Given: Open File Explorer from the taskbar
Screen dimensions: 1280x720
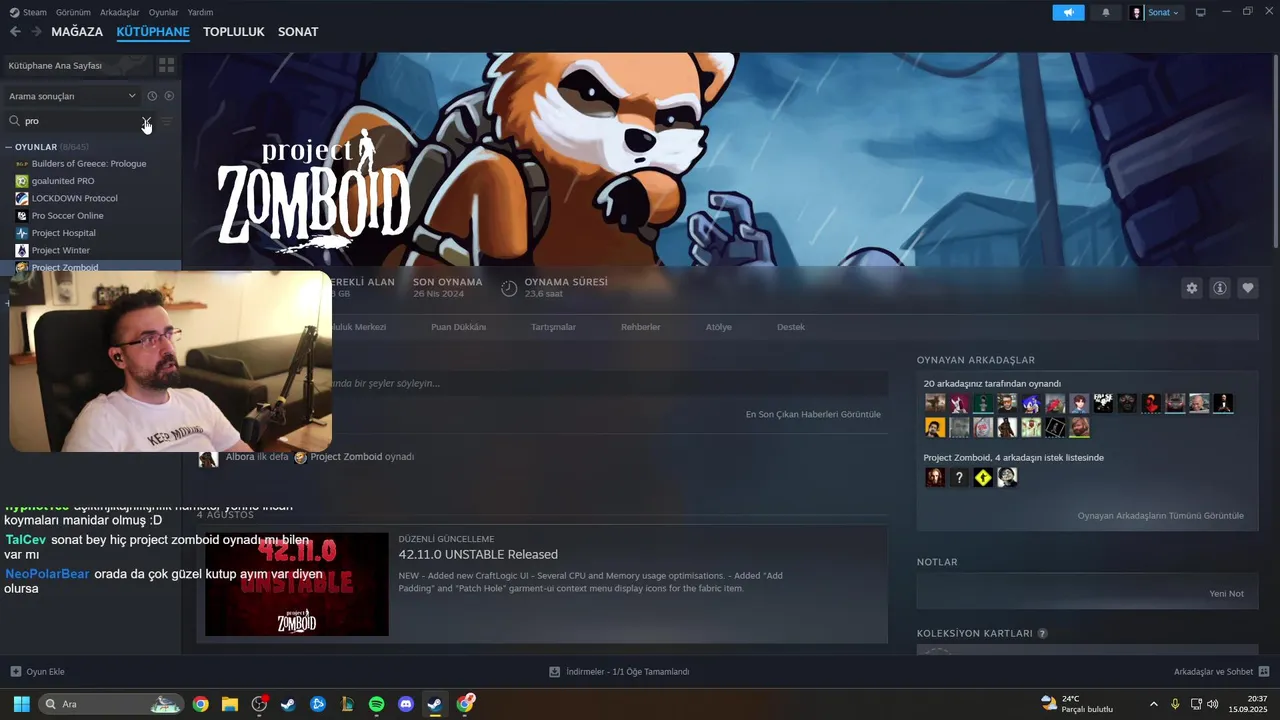Looking at the screenshot, I should [230, 704].
